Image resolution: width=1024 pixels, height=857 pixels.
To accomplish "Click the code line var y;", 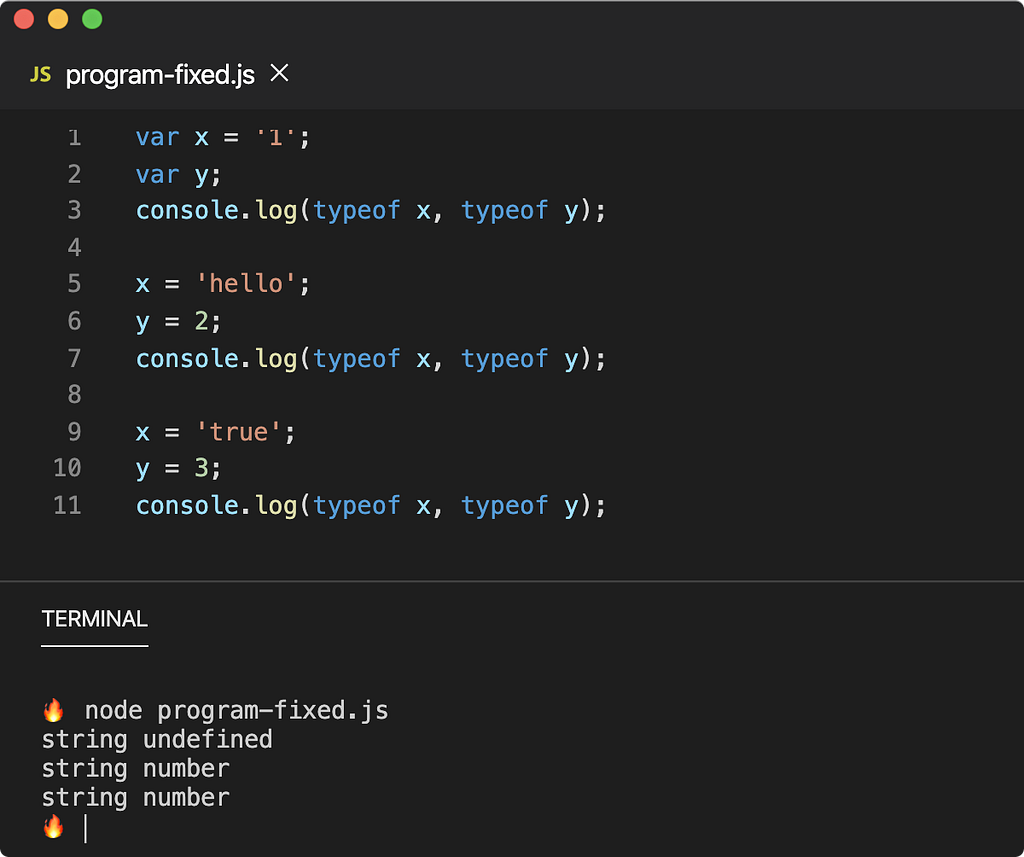I will click(178, 175).
